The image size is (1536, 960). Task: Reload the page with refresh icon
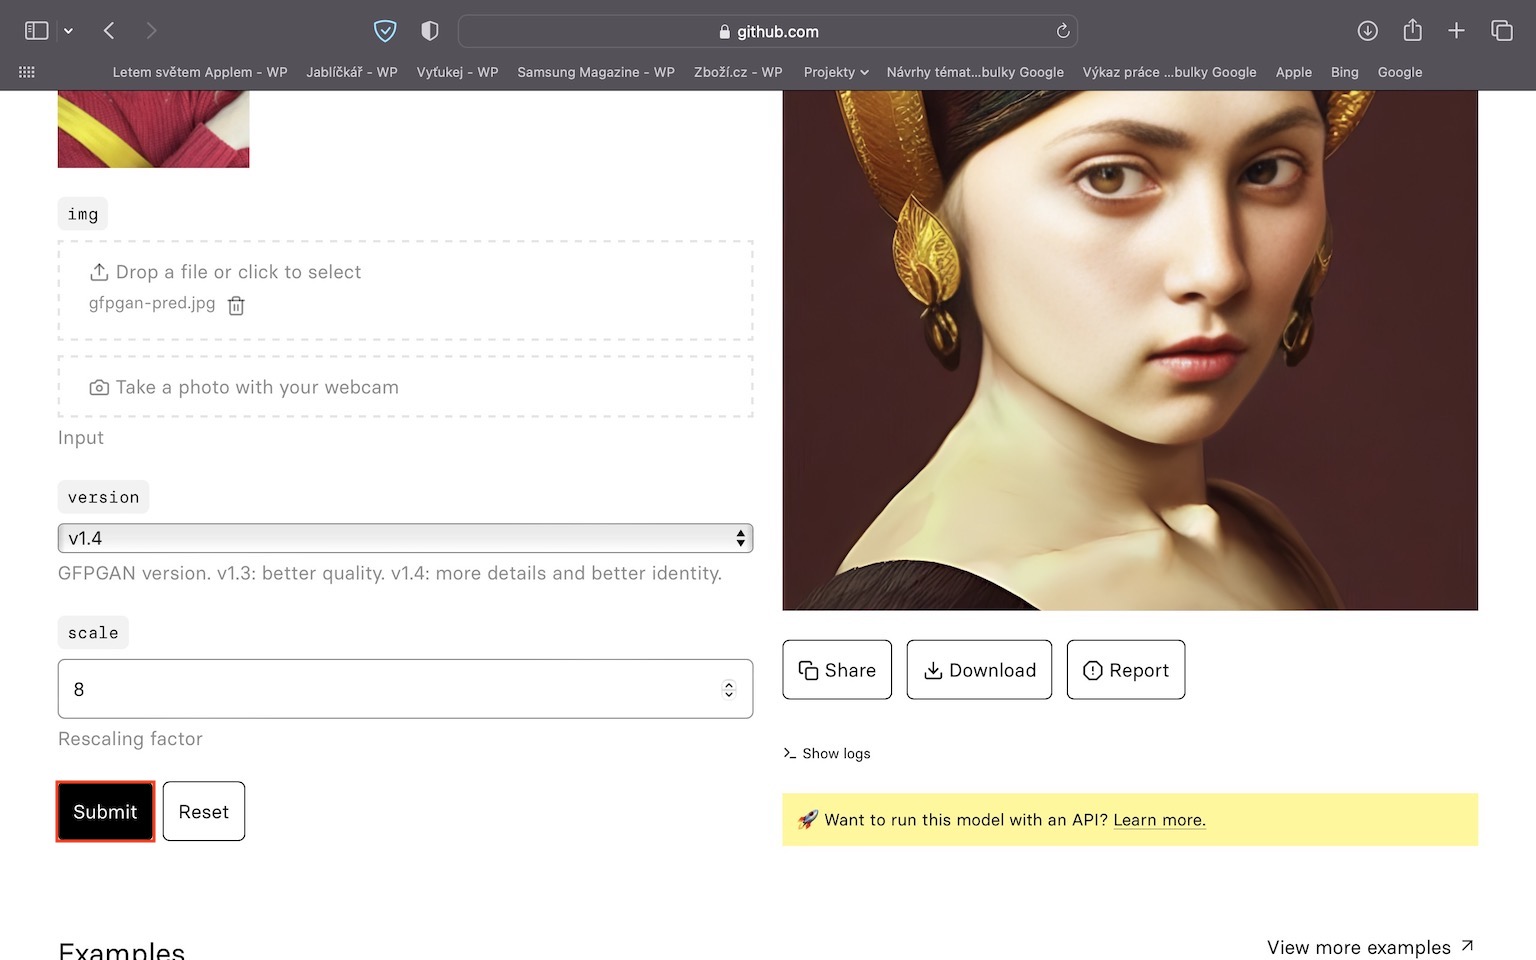coord(1062,31)
